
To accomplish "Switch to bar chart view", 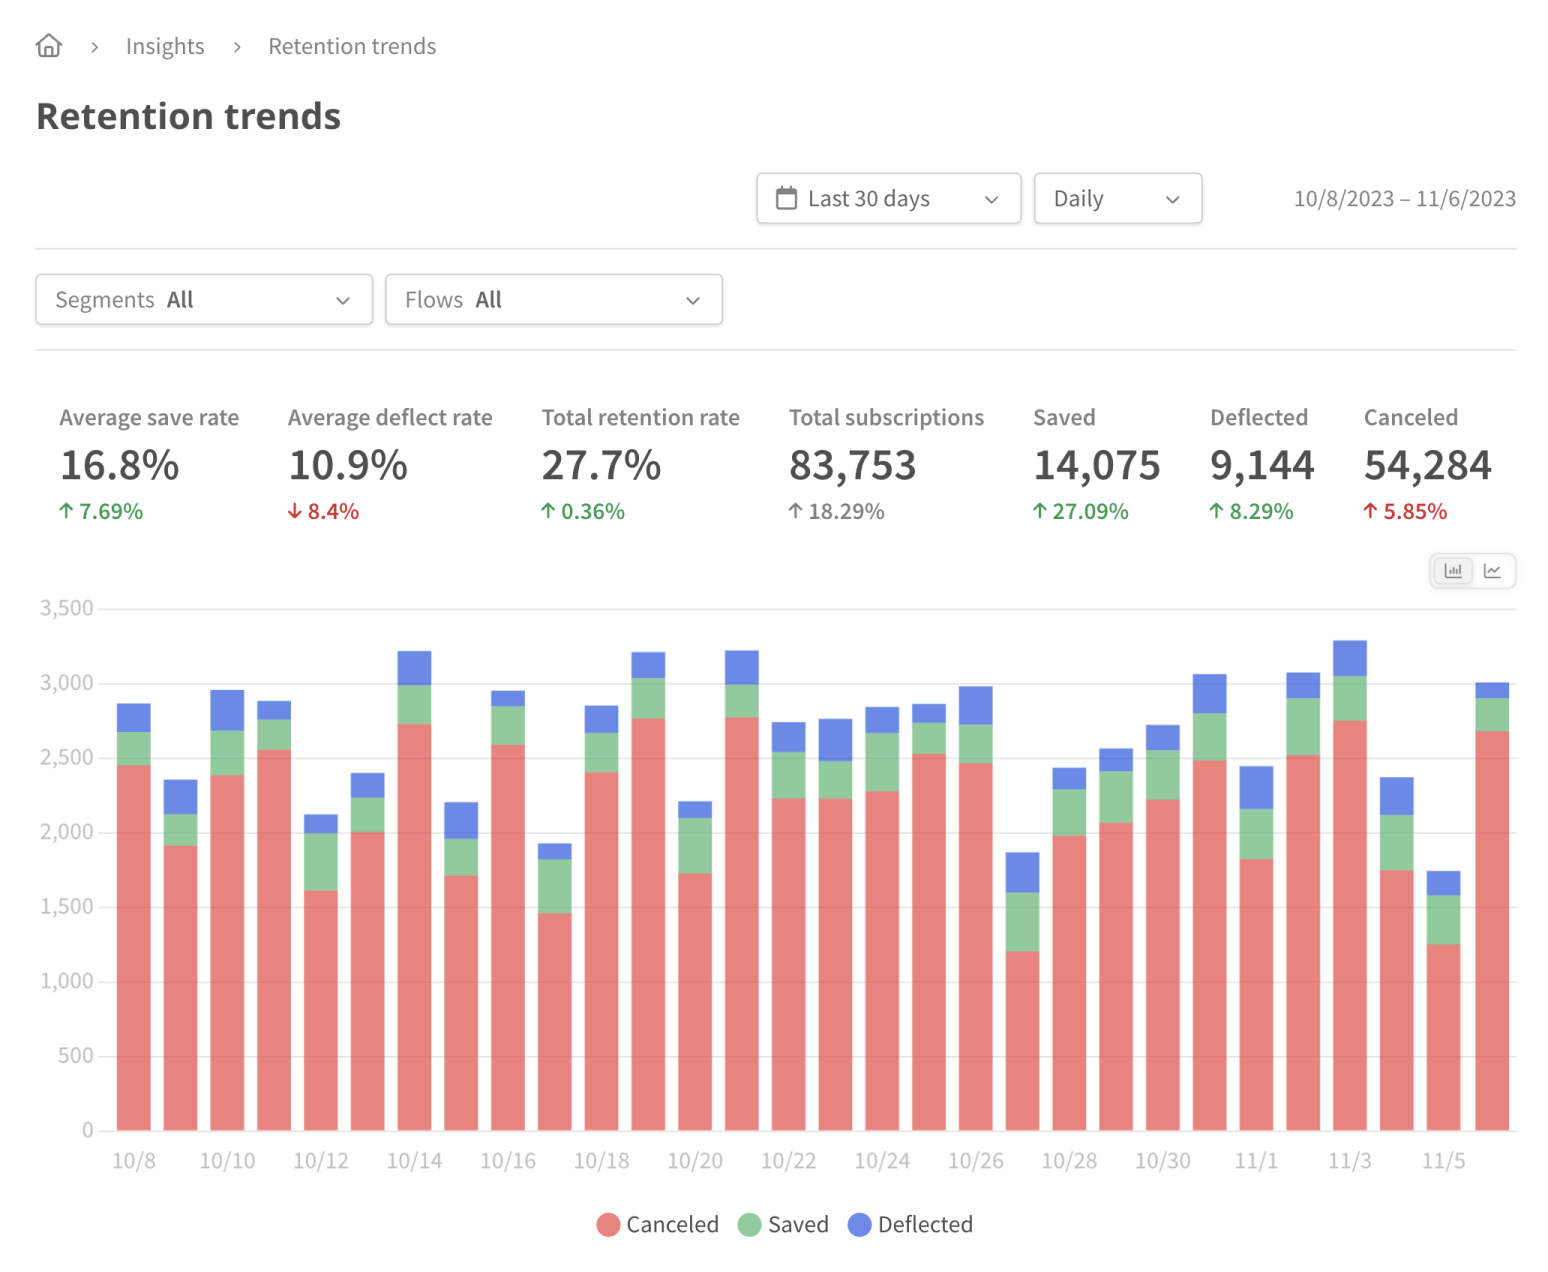I will click(x=1452, y=570).
